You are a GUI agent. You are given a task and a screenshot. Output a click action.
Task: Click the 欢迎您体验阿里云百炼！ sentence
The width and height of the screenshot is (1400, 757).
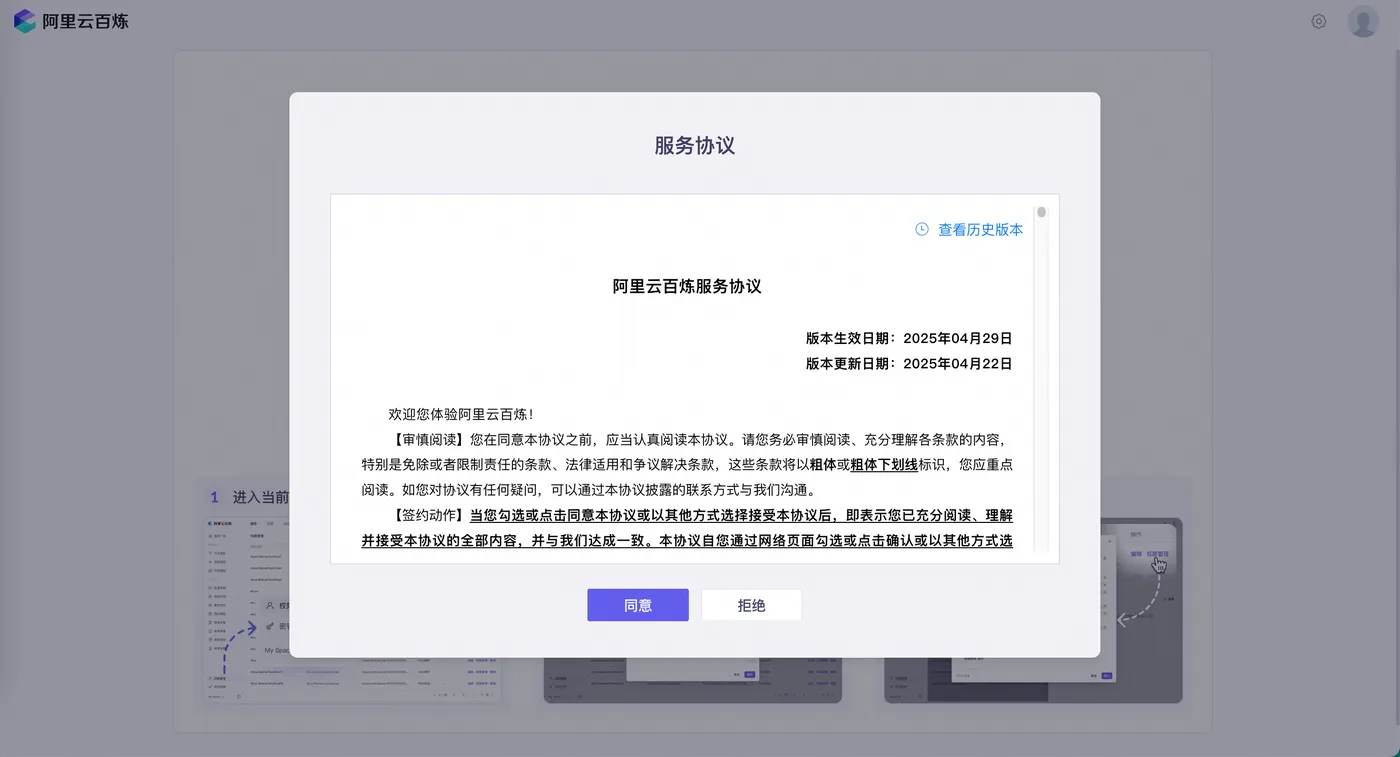[x=461, y=414]
